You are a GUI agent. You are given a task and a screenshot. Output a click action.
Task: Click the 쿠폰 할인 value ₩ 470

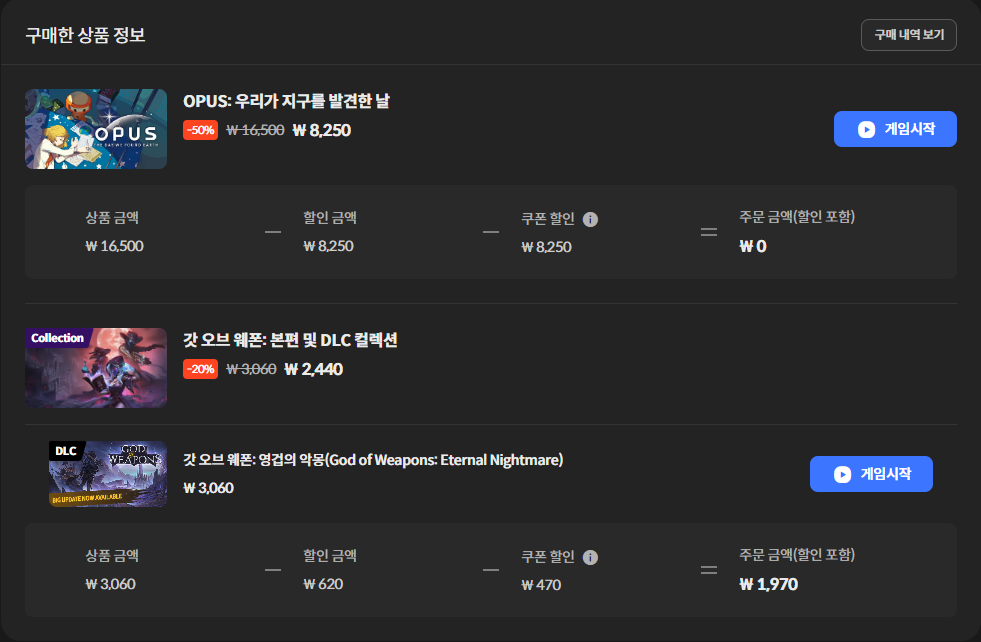pos(541,585)
